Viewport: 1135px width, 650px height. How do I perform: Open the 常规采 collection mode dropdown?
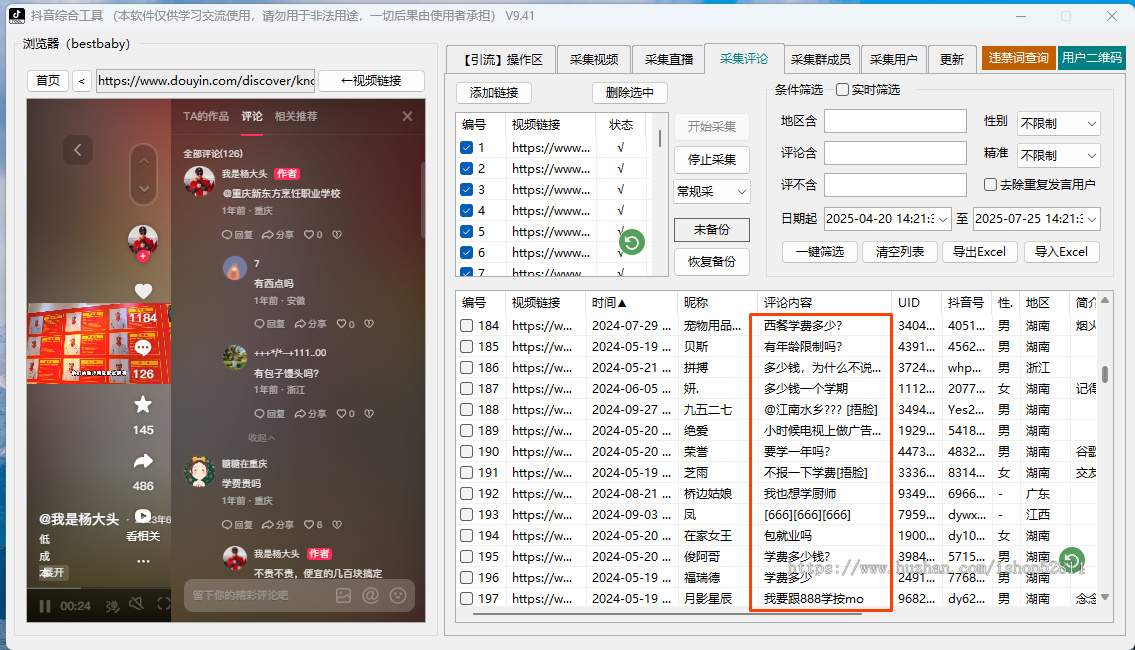tap(712, 192)
